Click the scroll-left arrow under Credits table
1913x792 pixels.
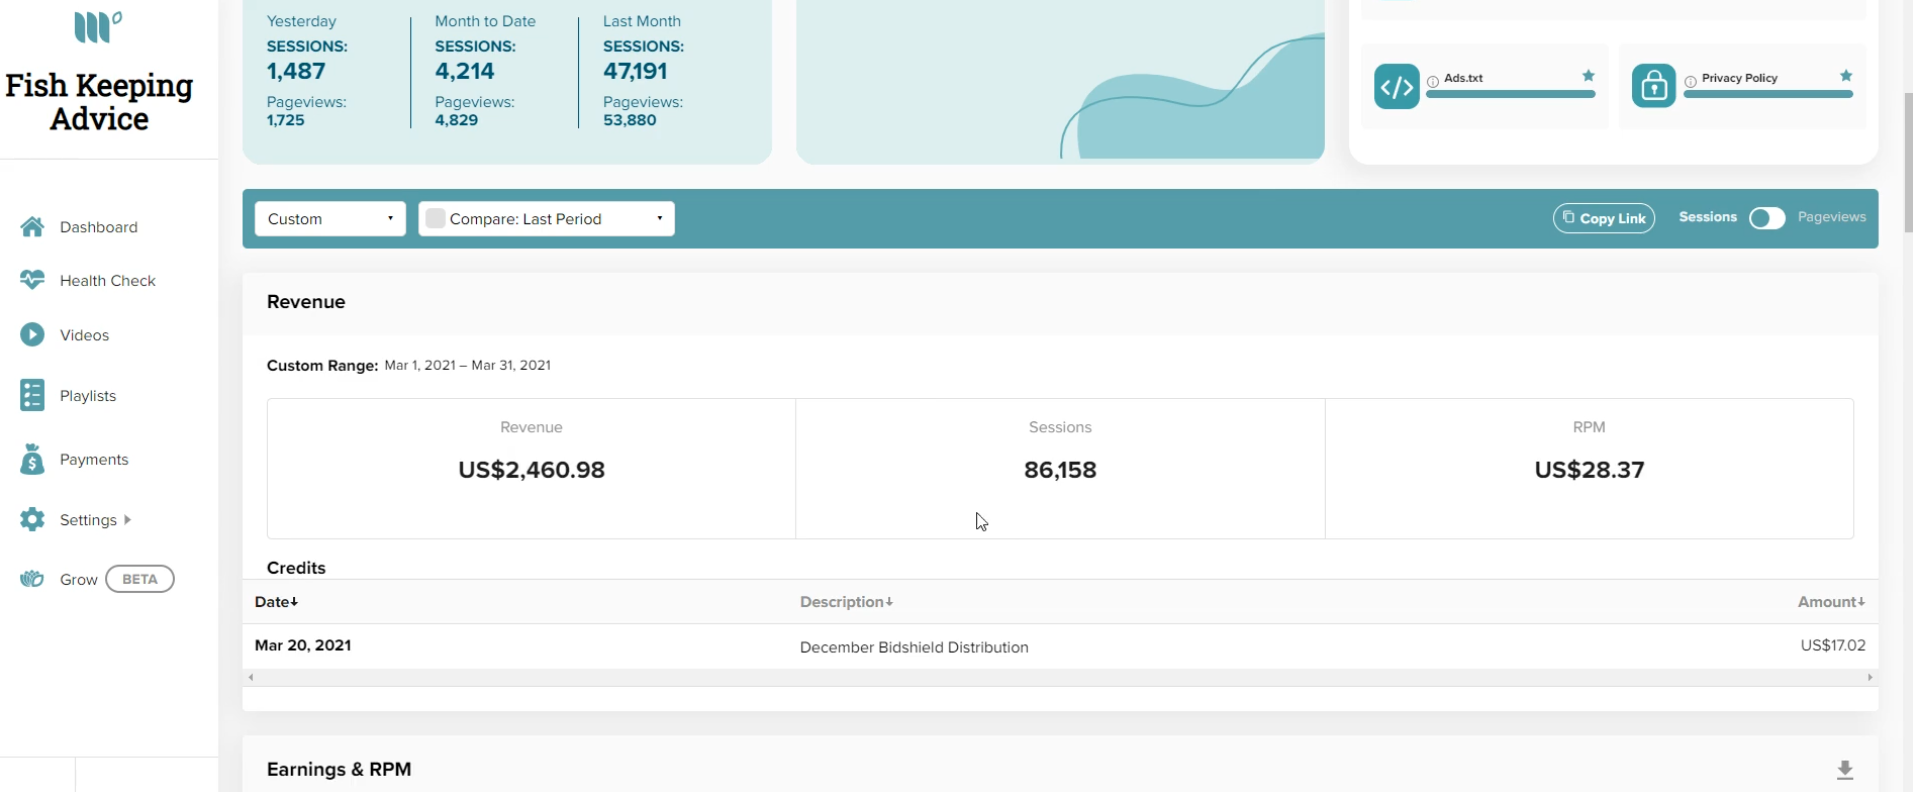[x=251, y=677]
